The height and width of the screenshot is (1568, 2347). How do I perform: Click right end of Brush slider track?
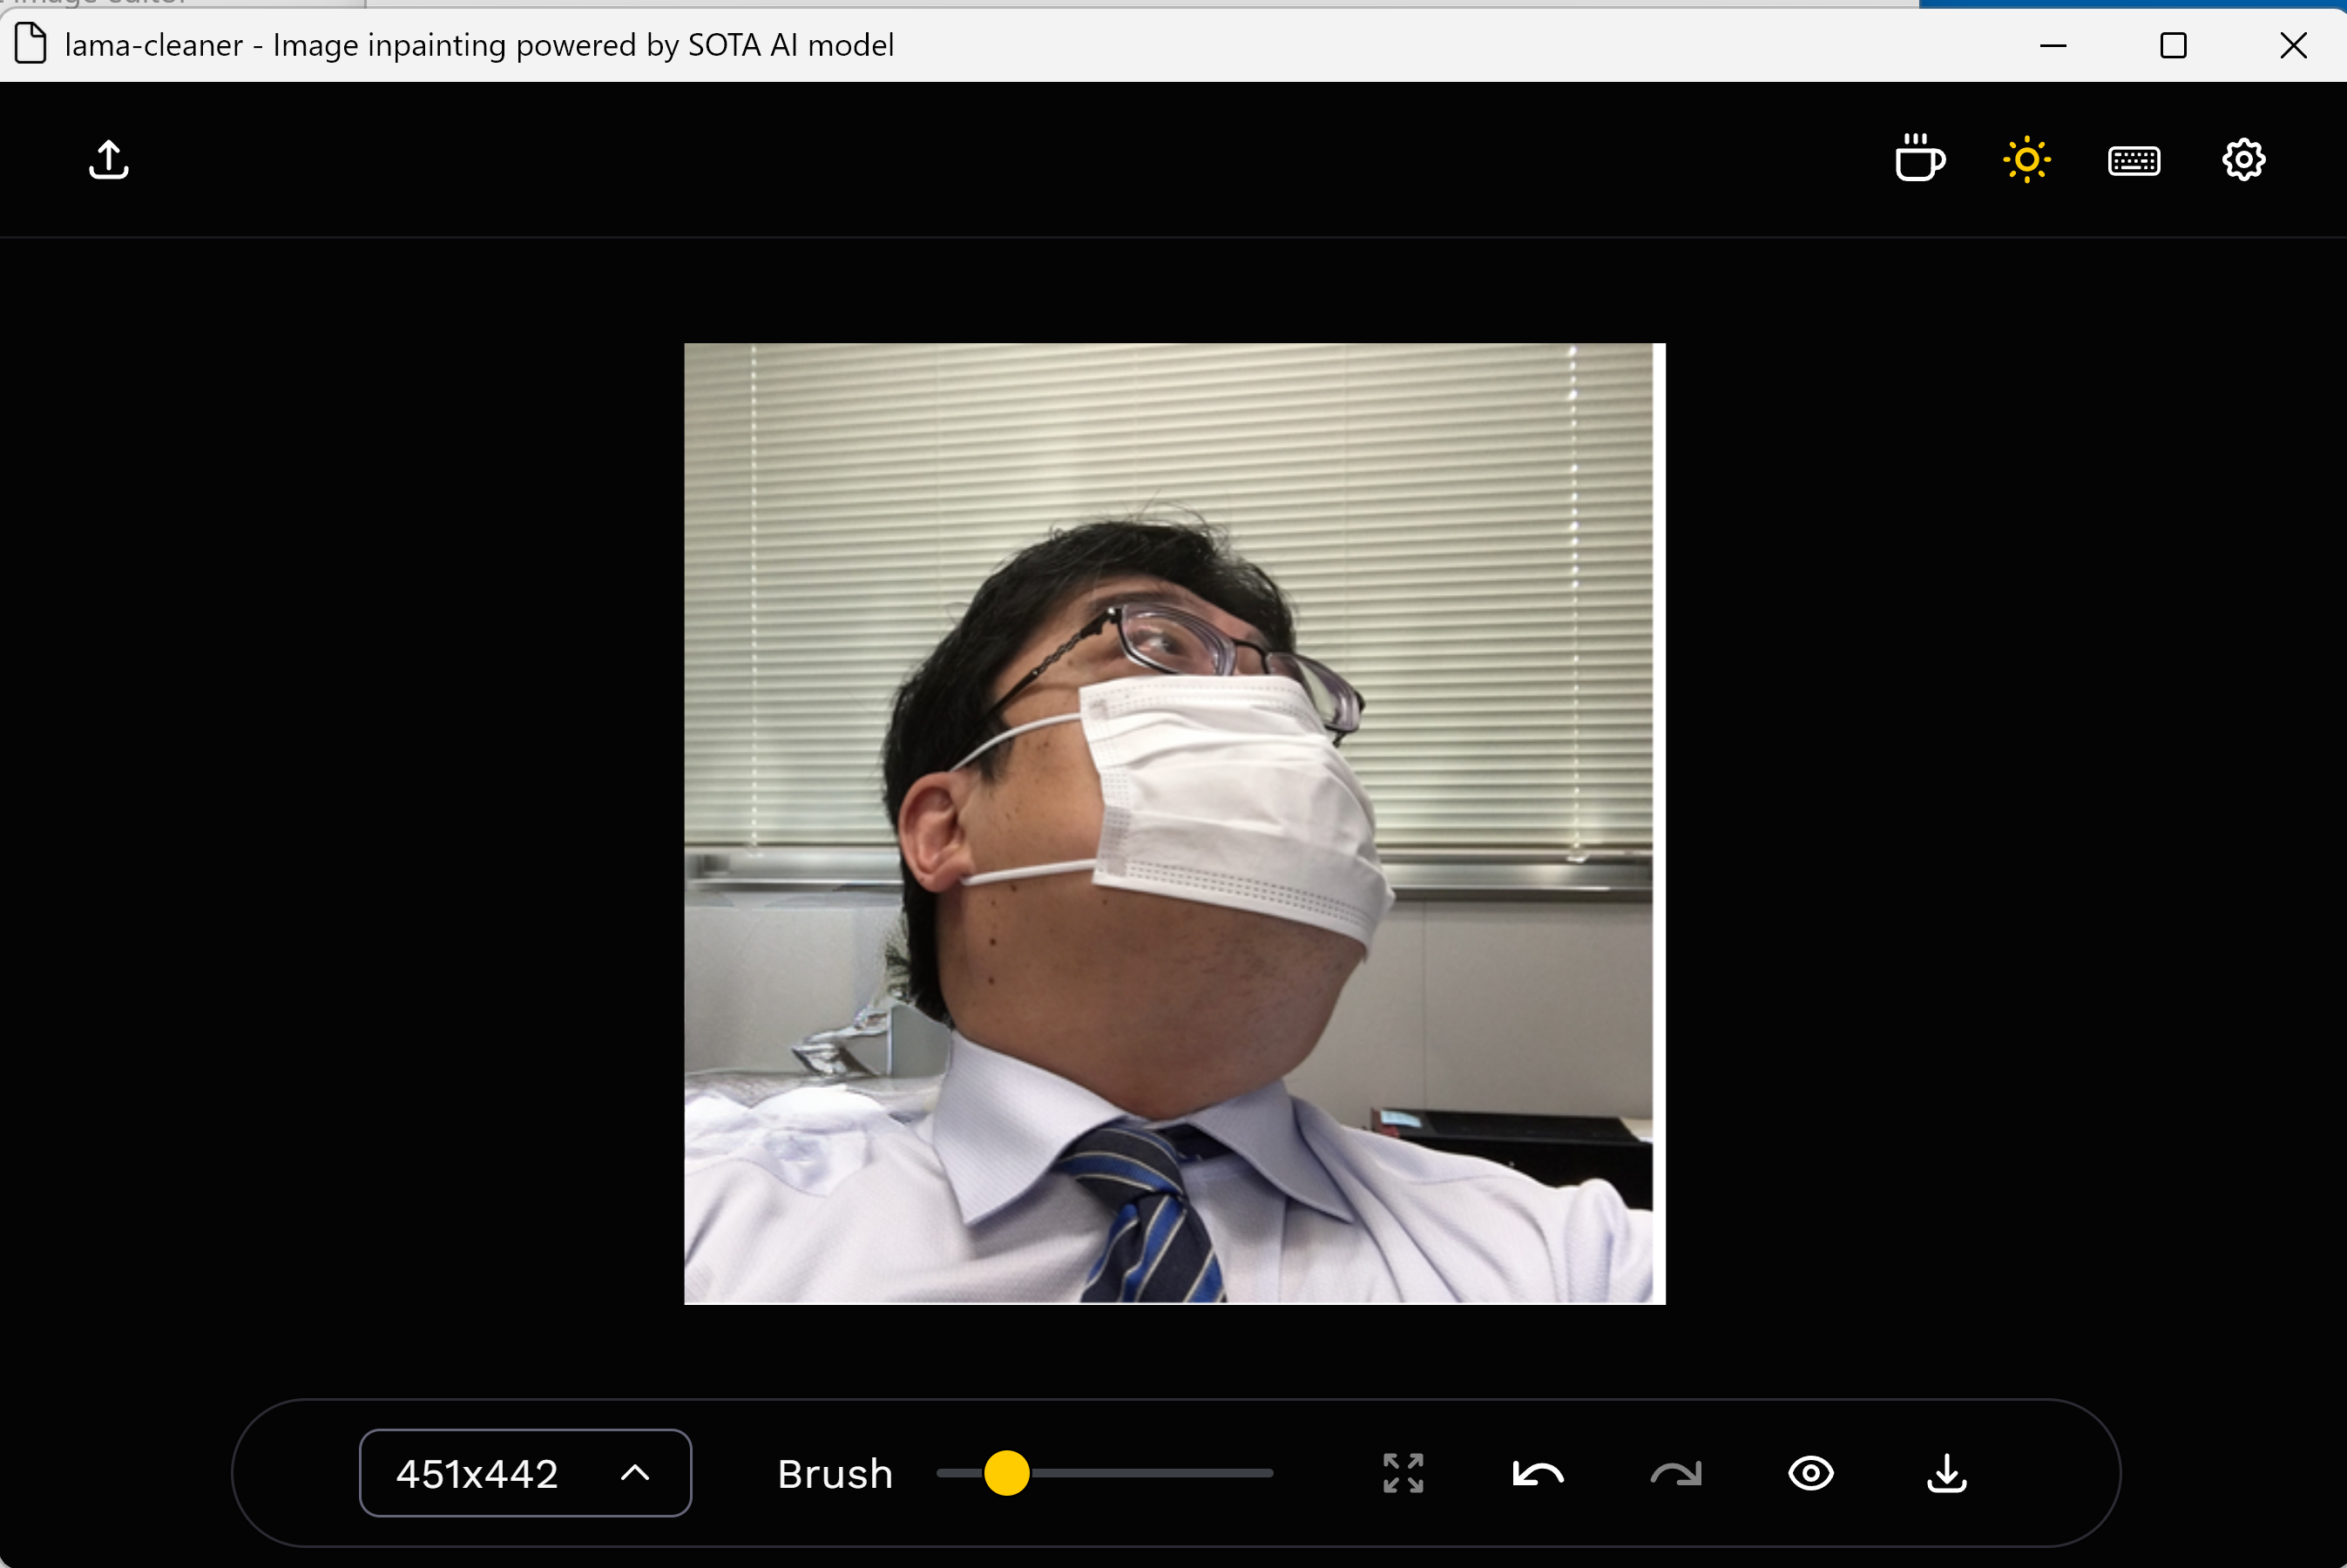1268,1473
